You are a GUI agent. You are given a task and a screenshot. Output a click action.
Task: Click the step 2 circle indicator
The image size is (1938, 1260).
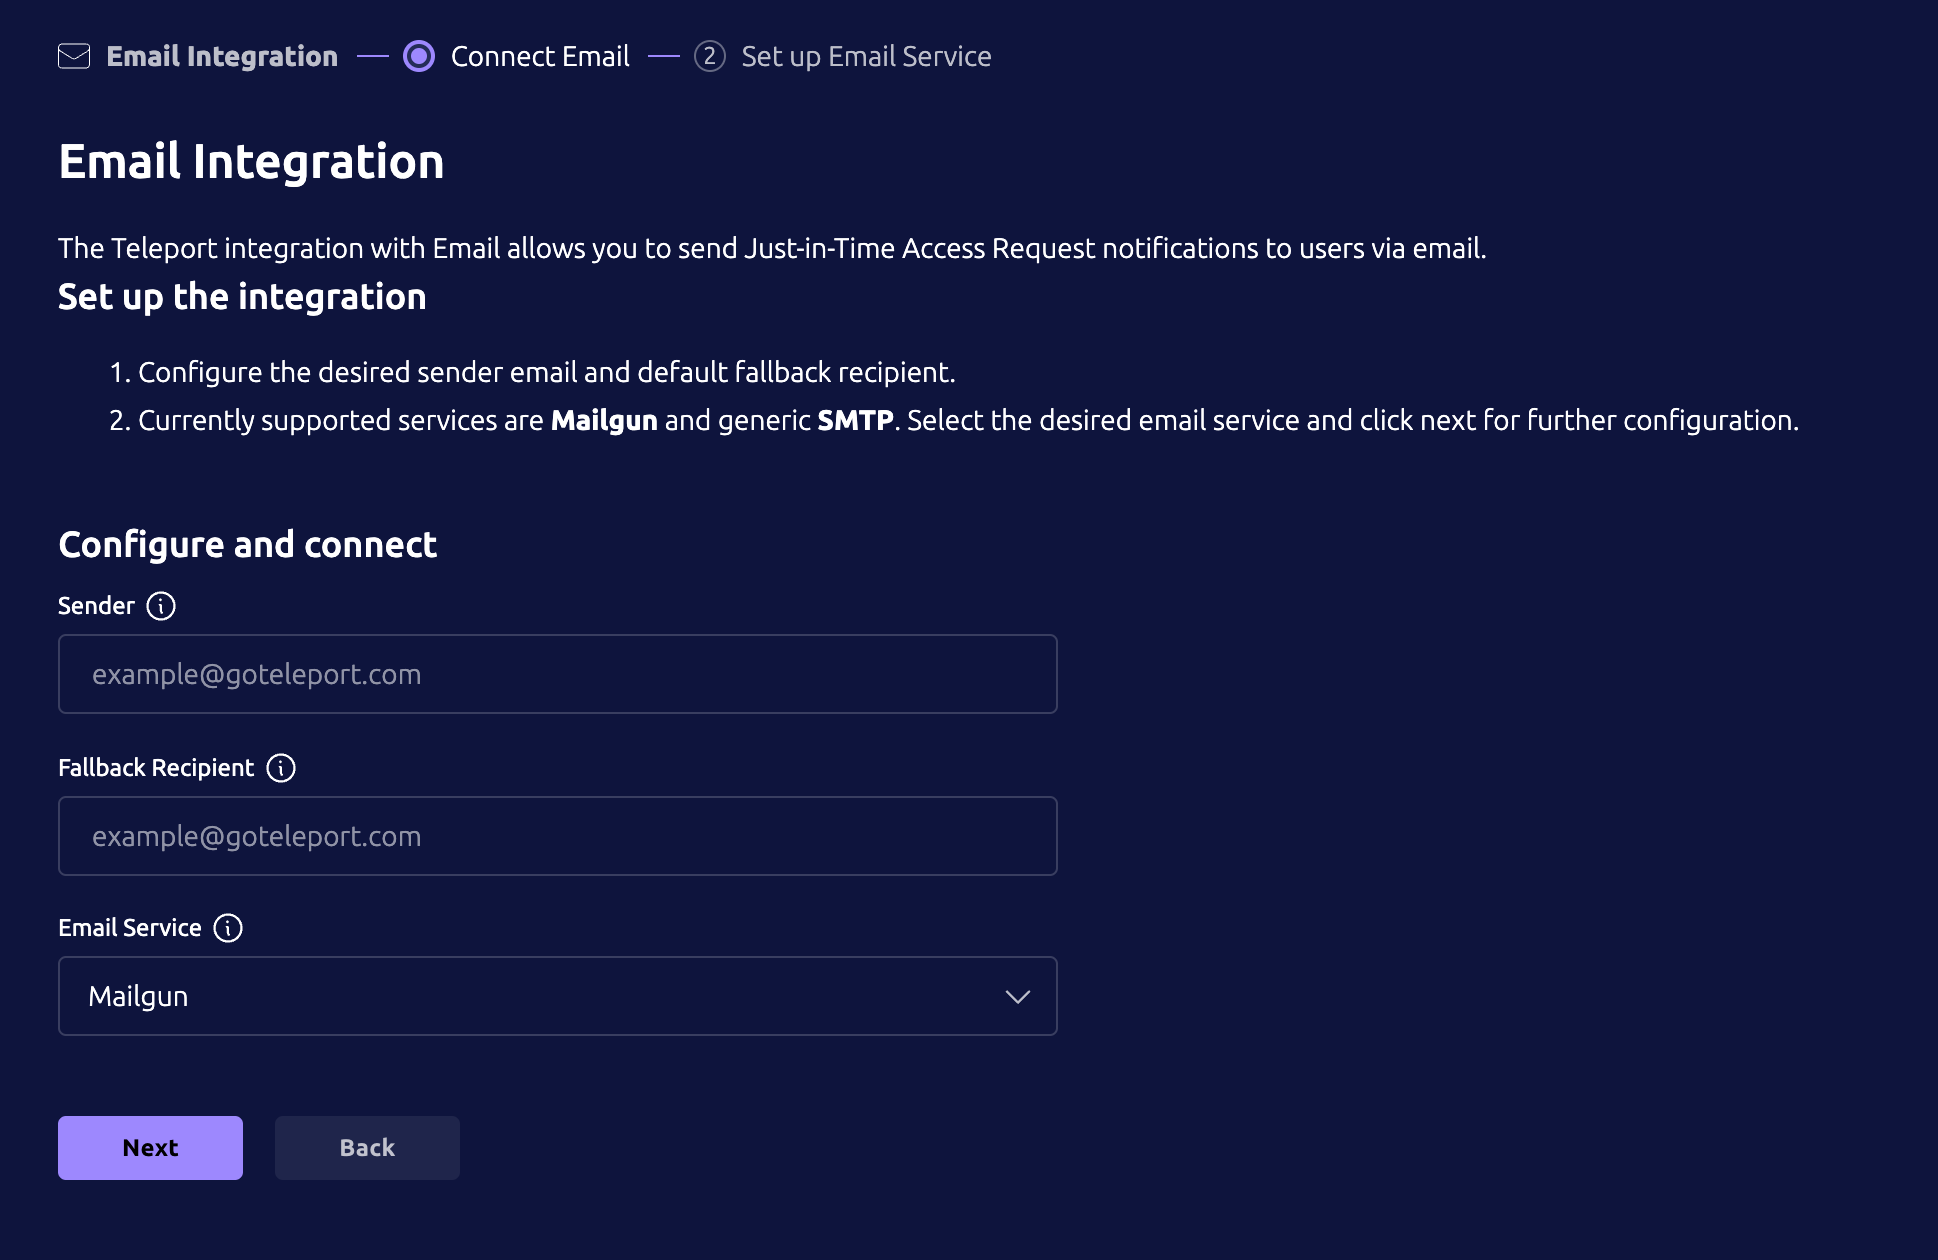[711, 57]
